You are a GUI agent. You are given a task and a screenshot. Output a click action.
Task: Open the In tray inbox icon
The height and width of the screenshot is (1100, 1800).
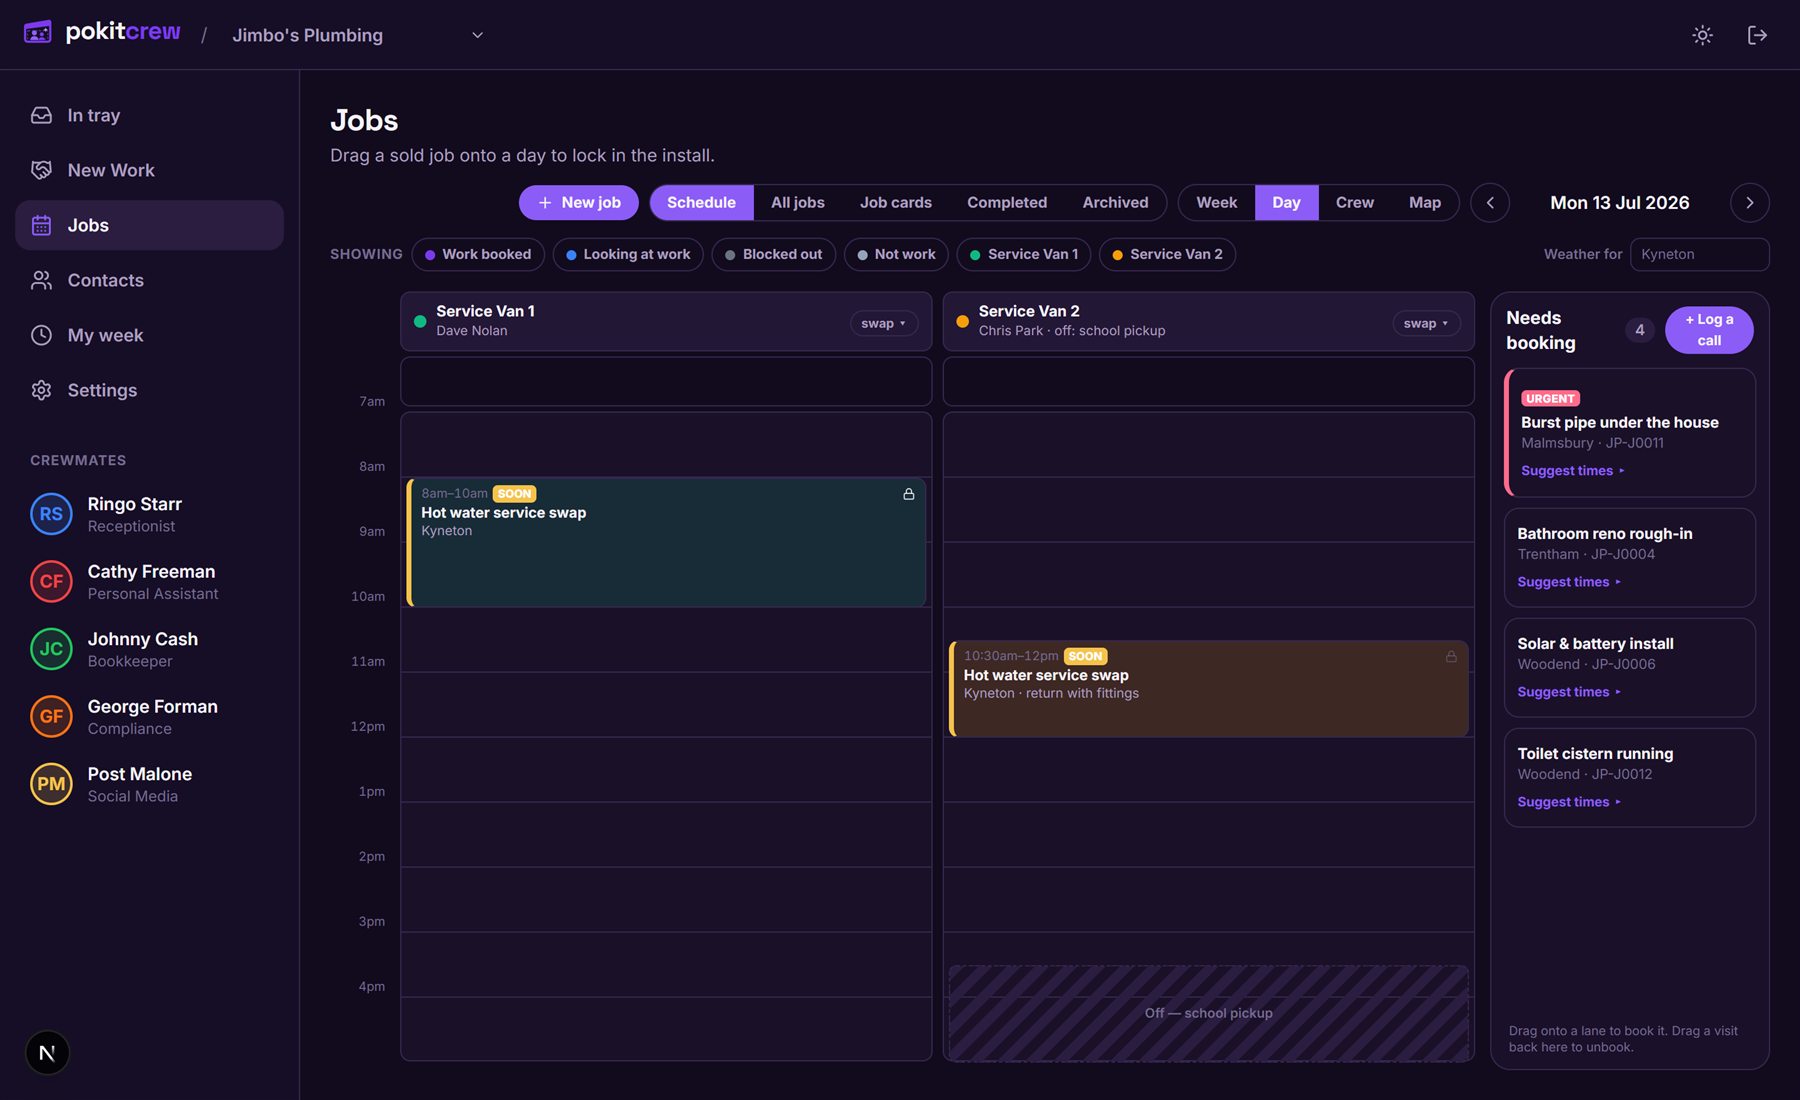(41, 115)
